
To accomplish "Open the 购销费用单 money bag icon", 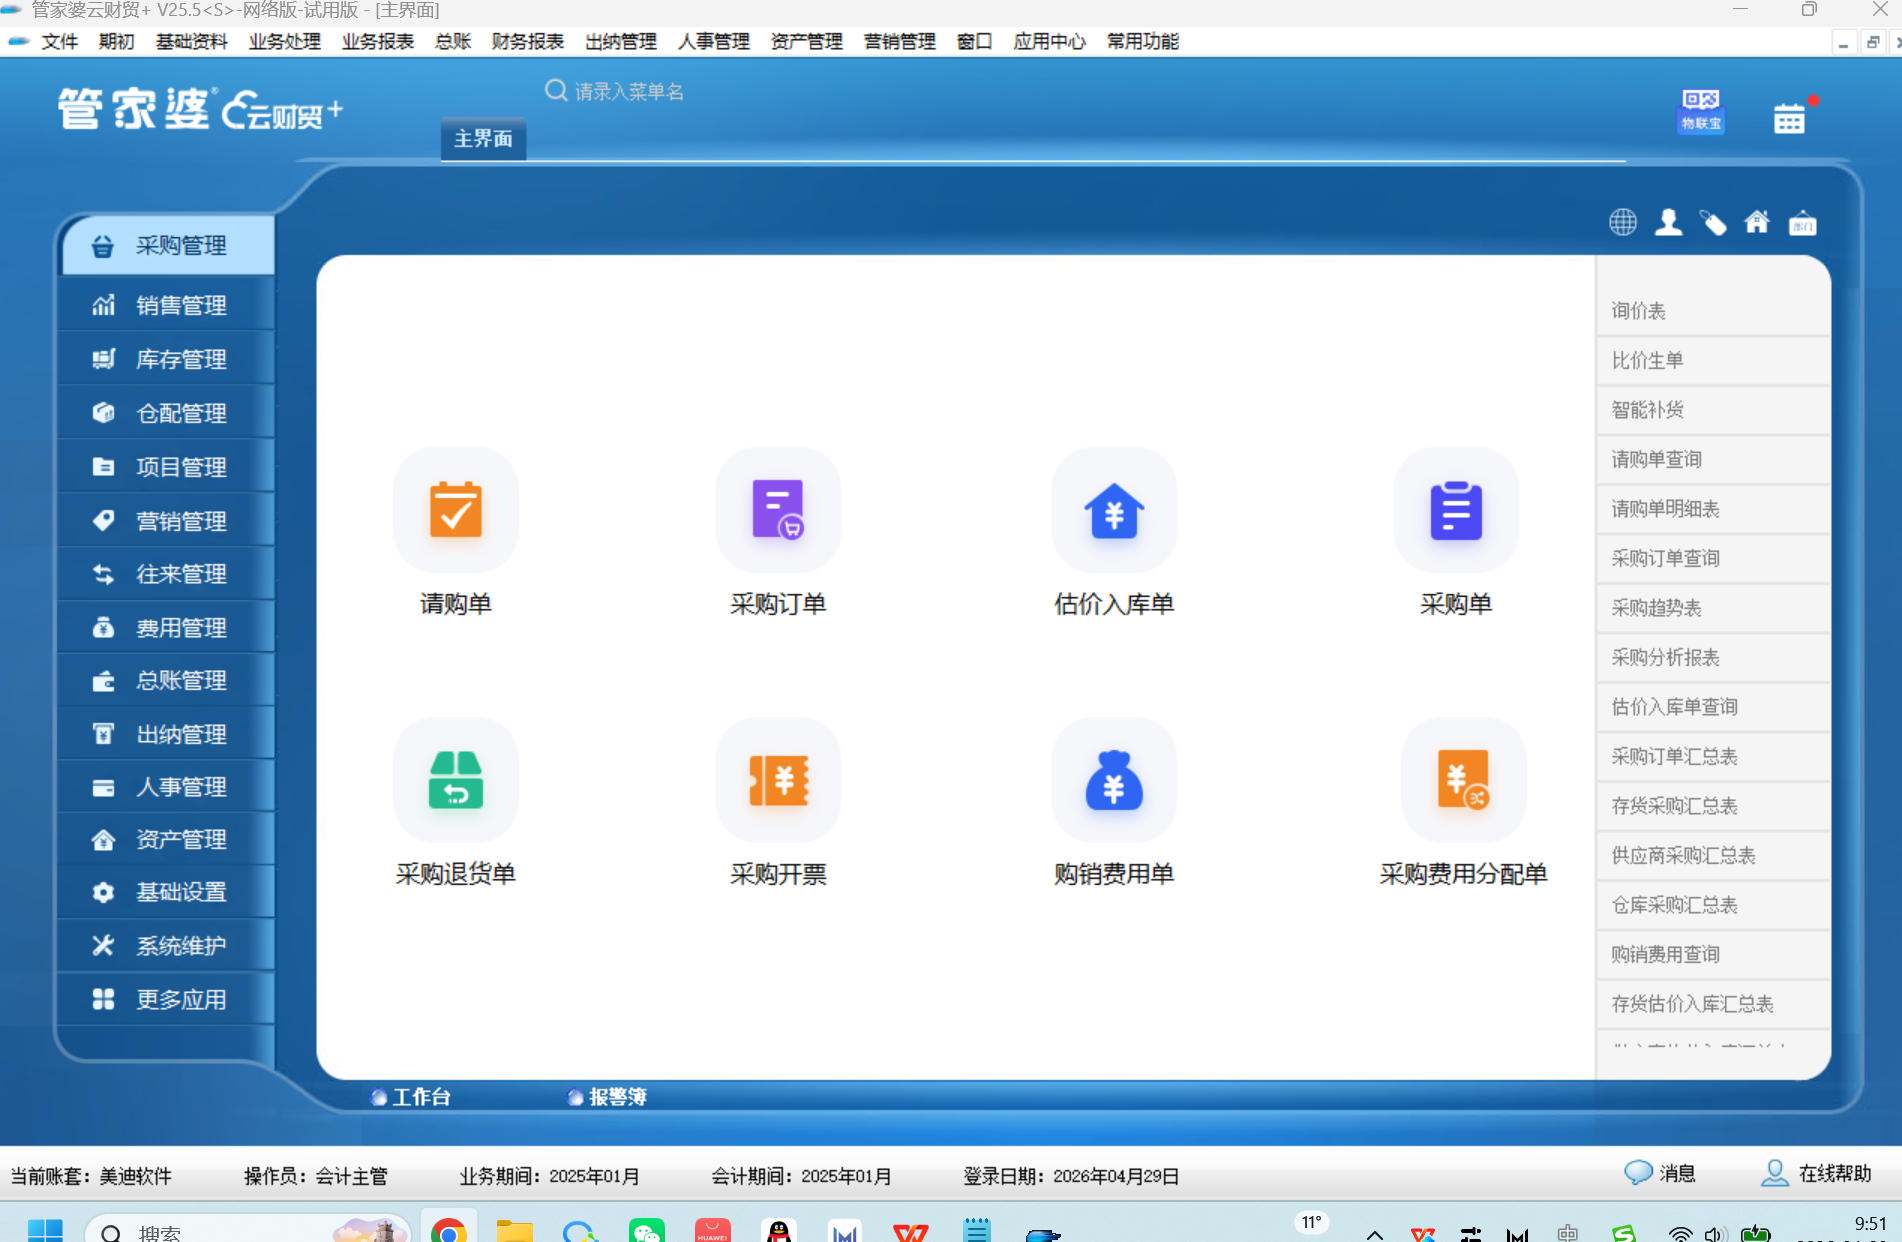I will click(1114, 780).
